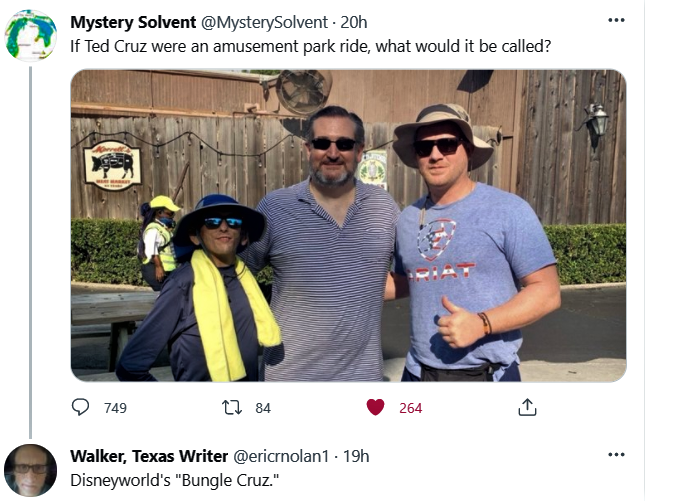Click the reply speech bubble icon
Screen dimensions: 678x501
tap(81, 407)
